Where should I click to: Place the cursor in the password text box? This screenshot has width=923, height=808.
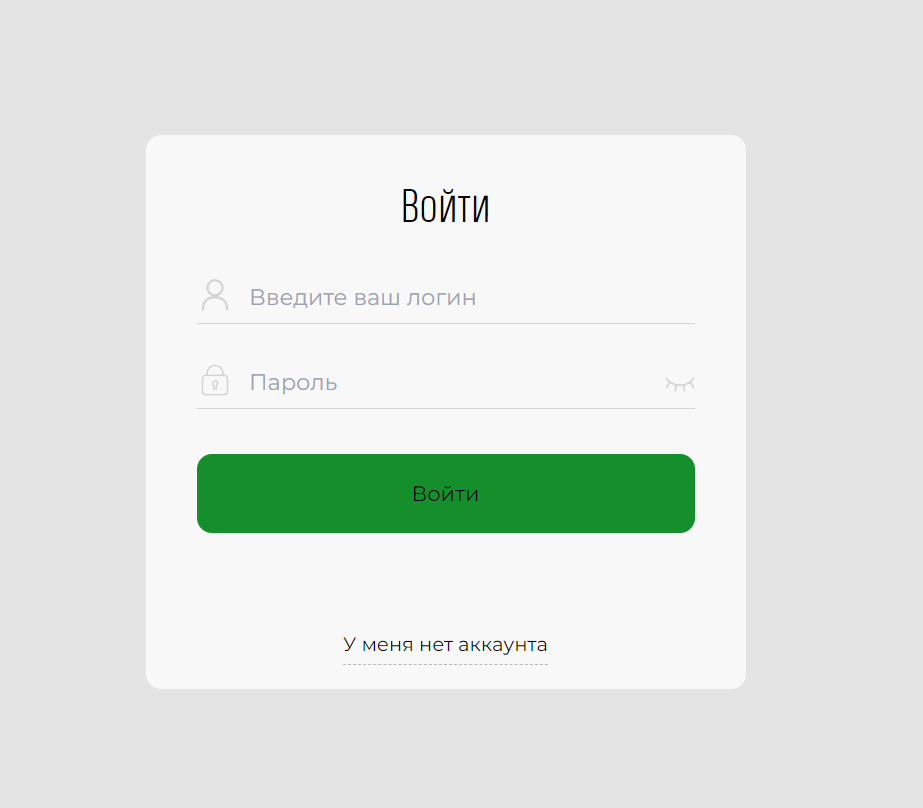446,383
